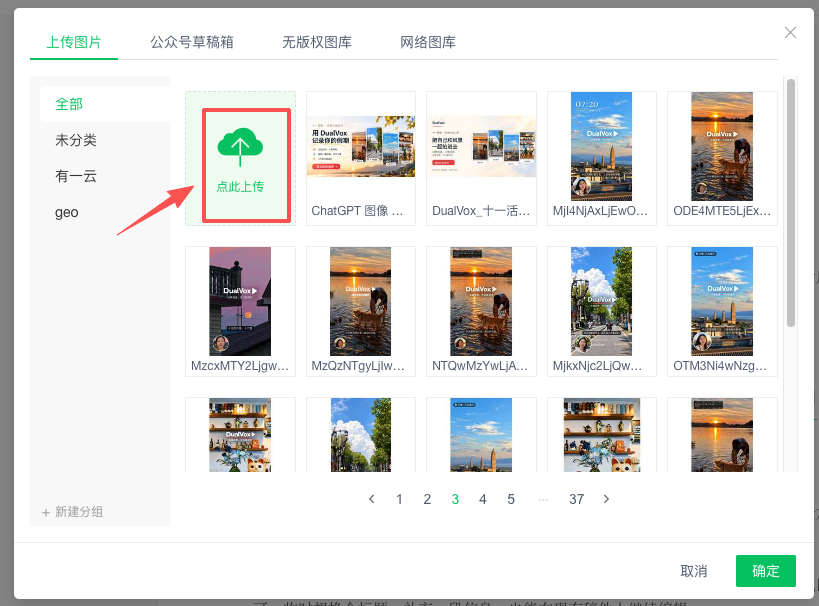Select the MjI4NjAxLjEwO image thumbnail
Screen dimensions: 819x606
point(602,159)
